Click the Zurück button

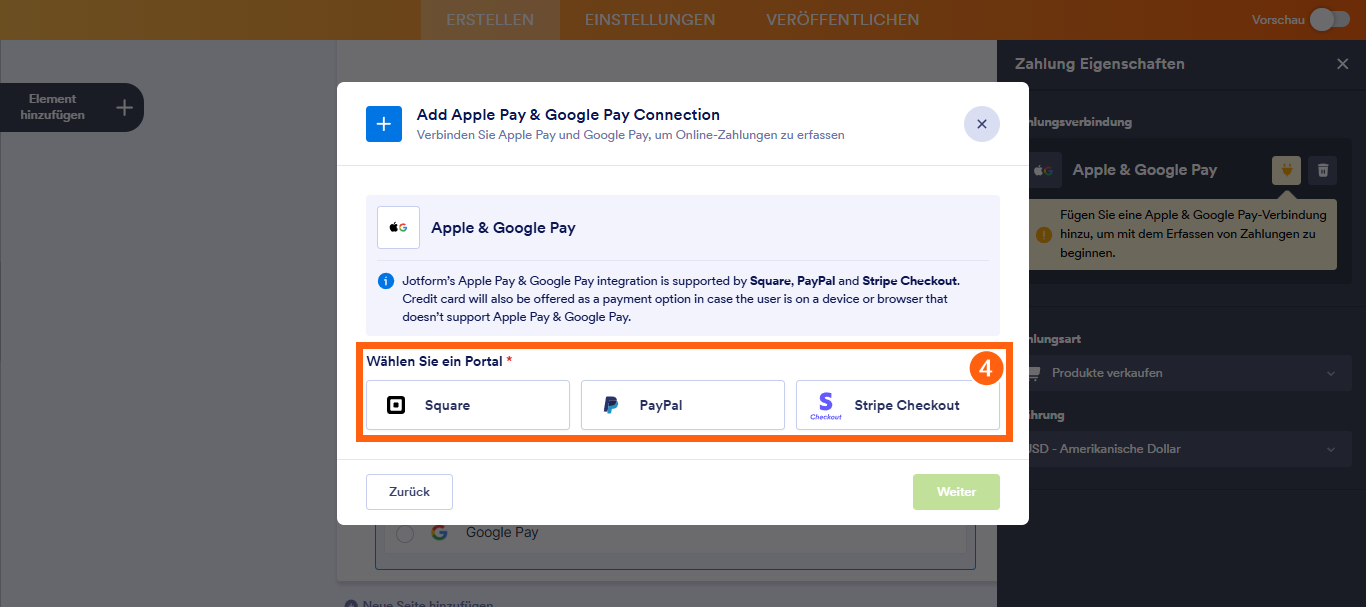pos(409,492)
